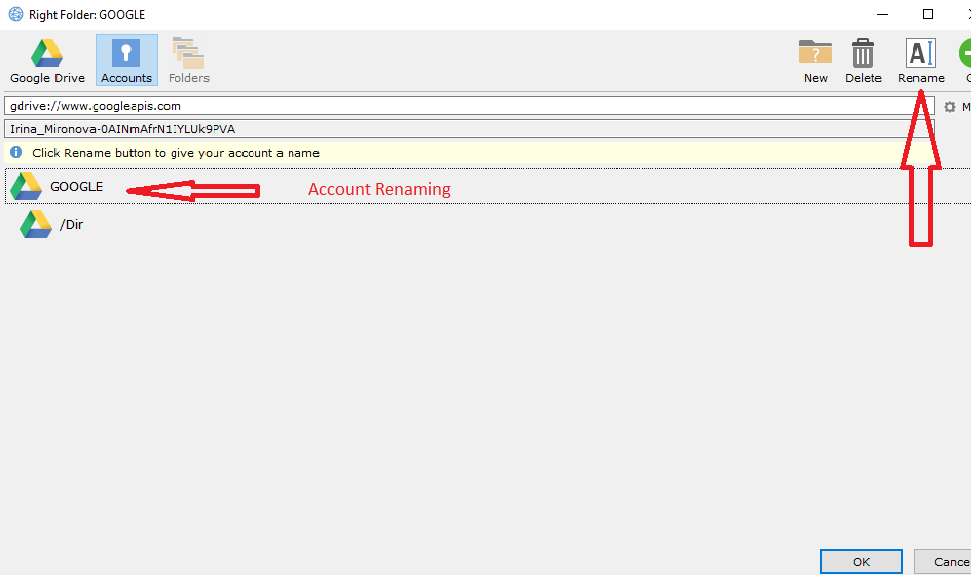Image resolution: width=971 pixels, height=575 pixels.
Task: Switch to the Folders view
Action: click(x=189, y=60)
